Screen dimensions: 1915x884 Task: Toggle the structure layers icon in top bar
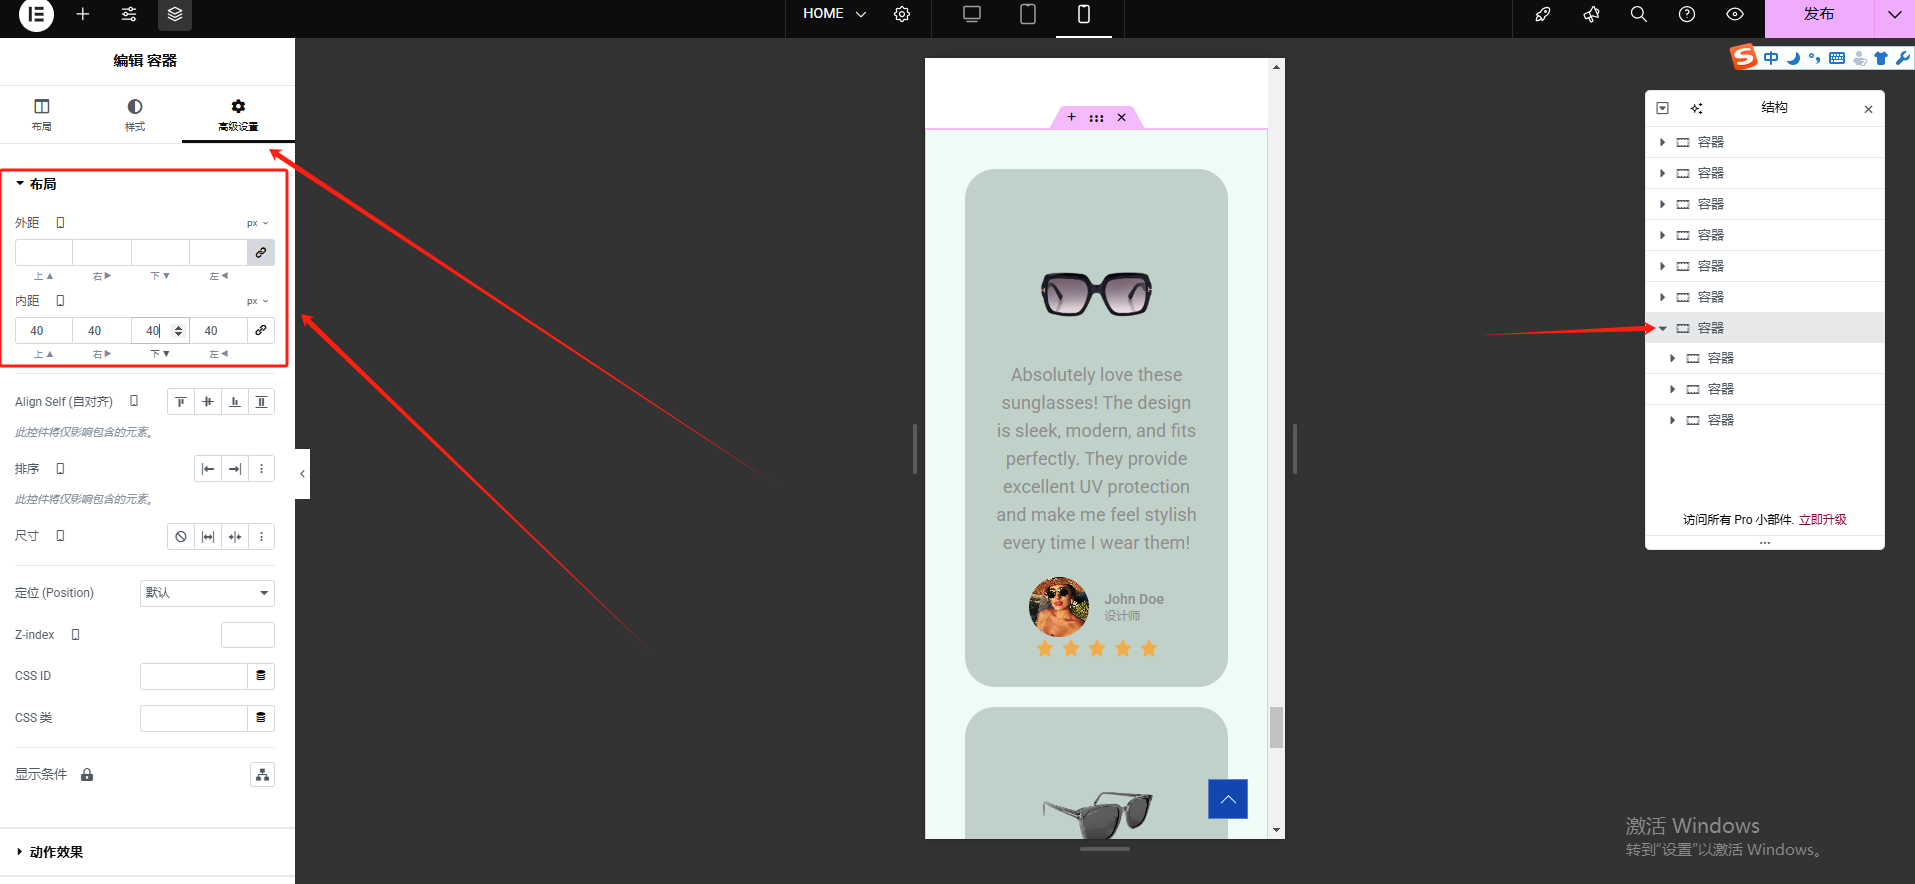[175, 14]
